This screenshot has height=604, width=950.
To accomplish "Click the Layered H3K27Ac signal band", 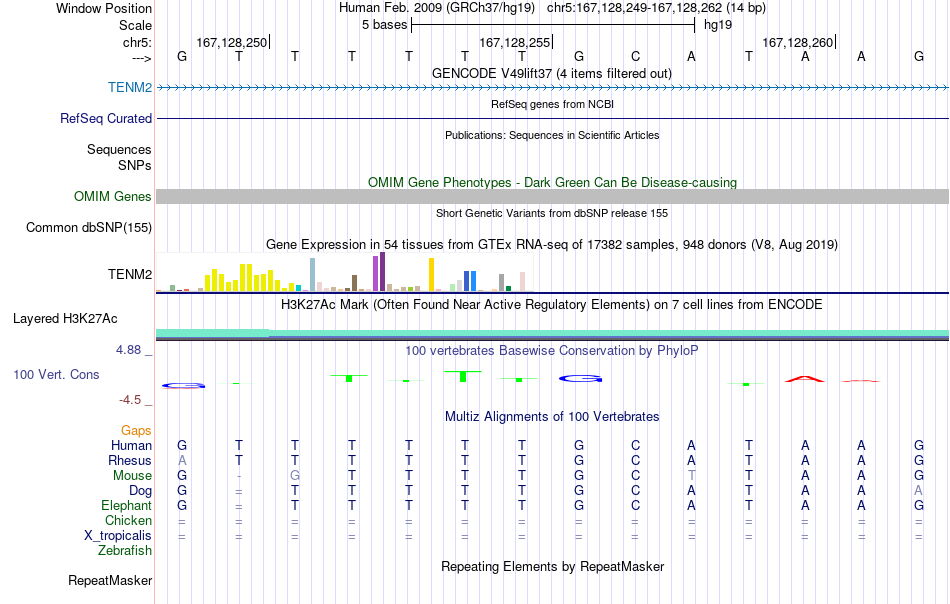I will 552,334.
